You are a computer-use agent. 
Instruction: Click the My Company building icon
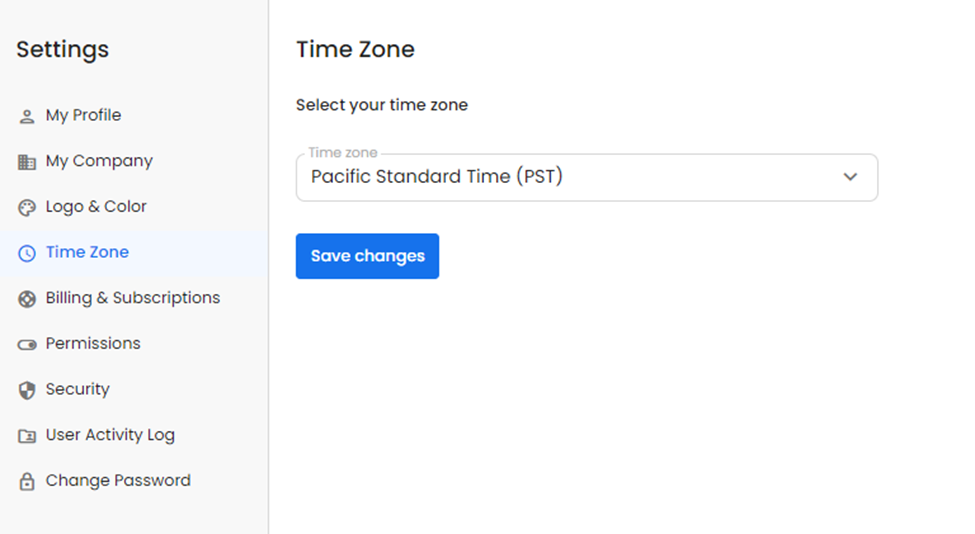(x=27, y=162)
